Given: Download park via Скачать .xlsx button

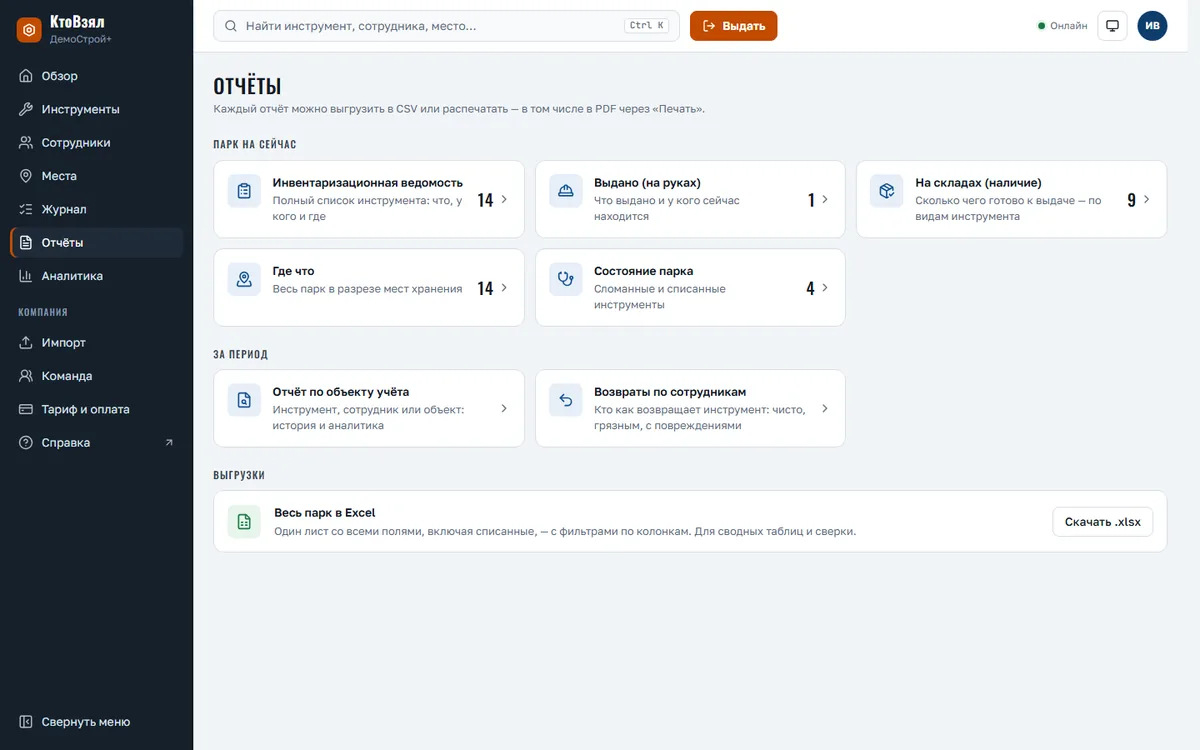Looking at the screenshot, I should point(1102,521).
